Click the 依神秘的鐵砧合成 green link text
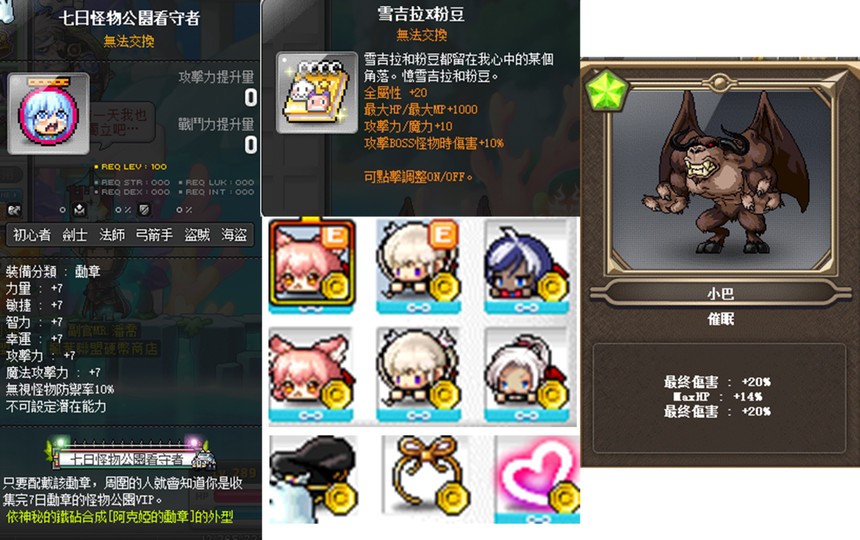The width and height of the screenshot is (860, 540). click(x=120, y=516)
